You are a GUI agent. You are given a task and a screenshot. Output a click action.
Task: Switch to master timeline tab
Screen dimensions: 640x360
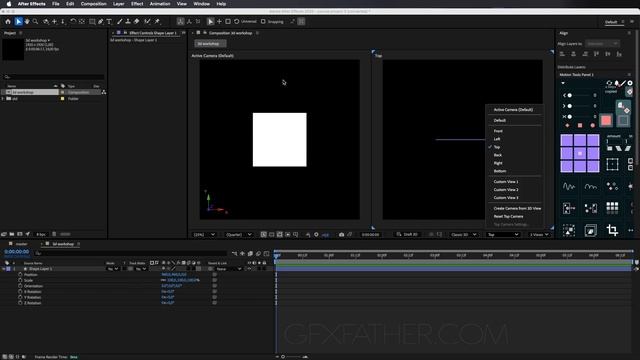[22, 244]
